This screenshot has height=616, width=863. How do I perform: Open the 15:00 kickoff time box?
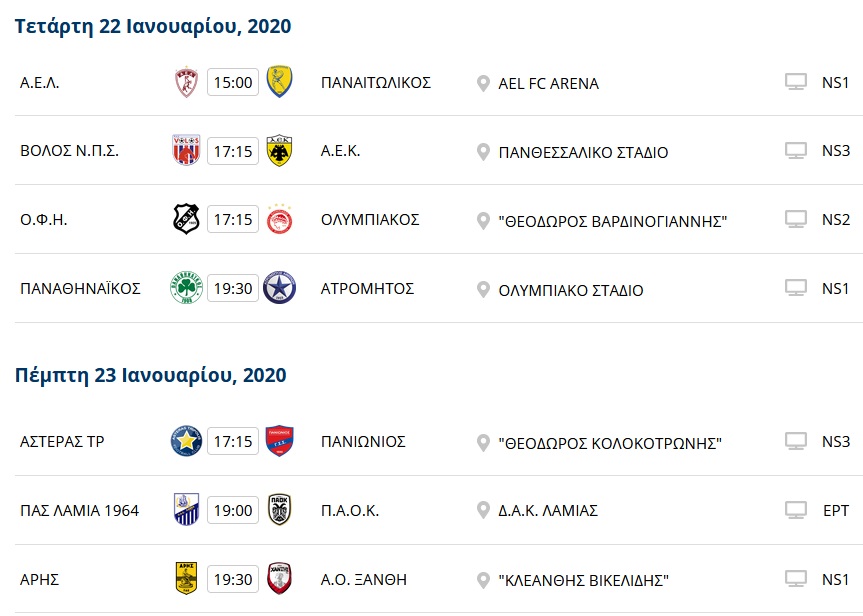[233, 82]
